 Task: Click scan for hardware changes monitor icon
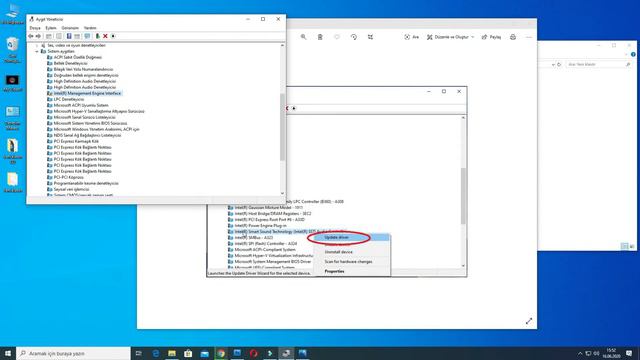click(x=87, y=36)
